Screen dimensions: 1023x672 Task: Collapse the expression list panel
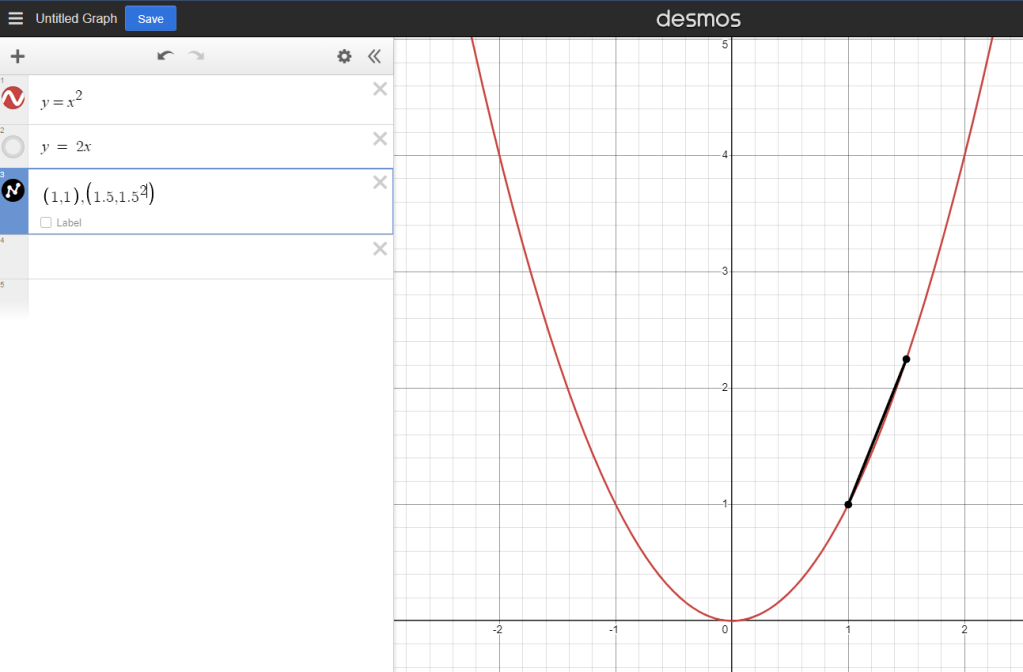click(375, 56)
